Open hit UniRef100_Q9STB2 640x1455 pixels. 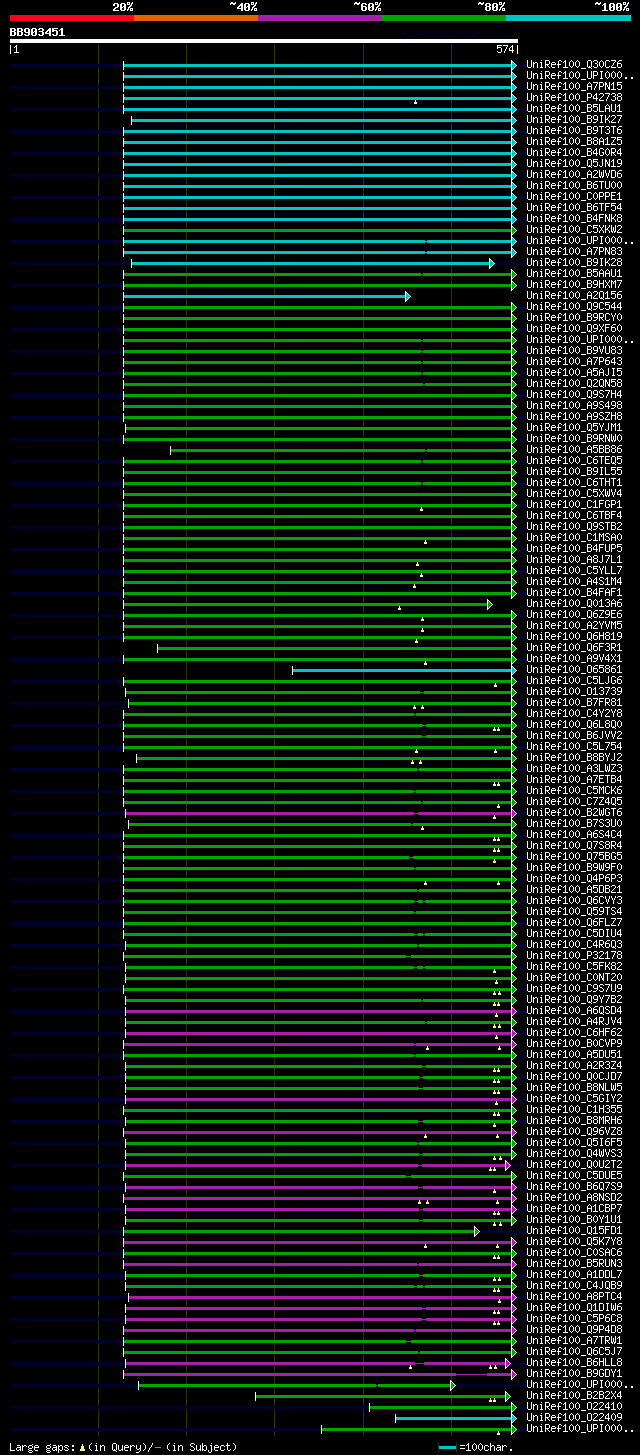click(x=574, y=526)
